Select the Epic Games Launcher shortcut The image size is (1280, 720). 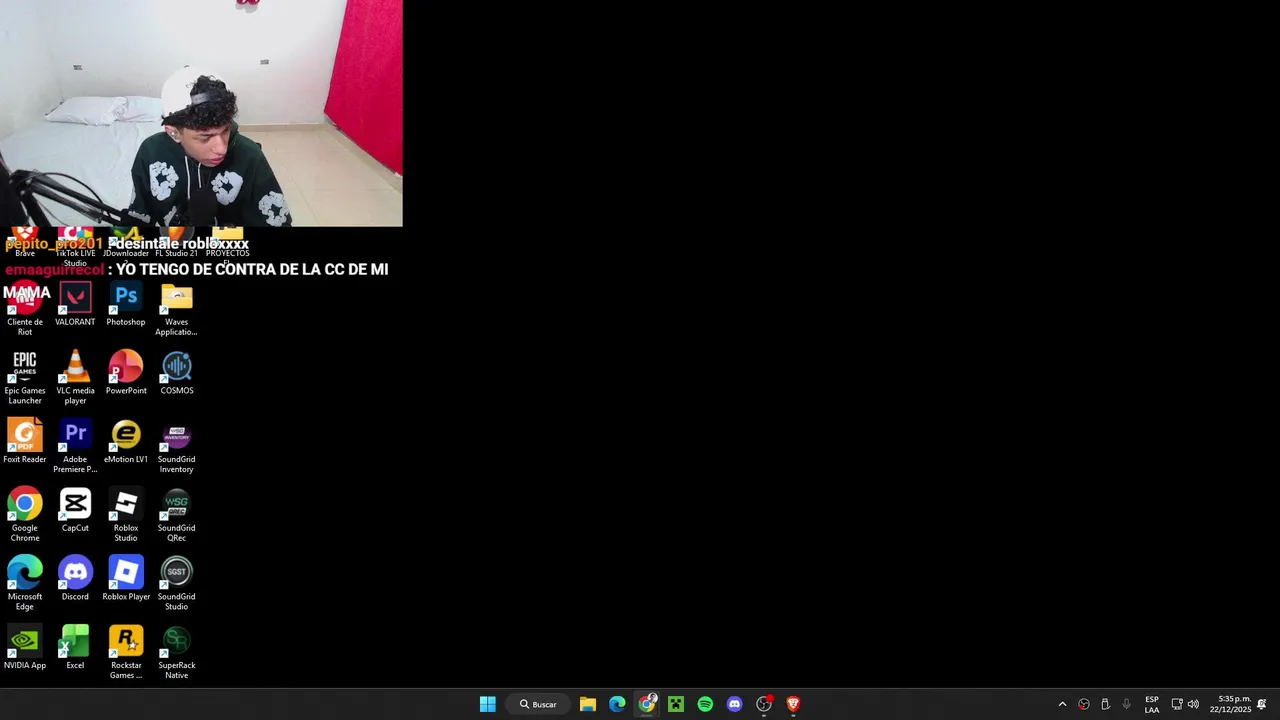tap(25, 377)
